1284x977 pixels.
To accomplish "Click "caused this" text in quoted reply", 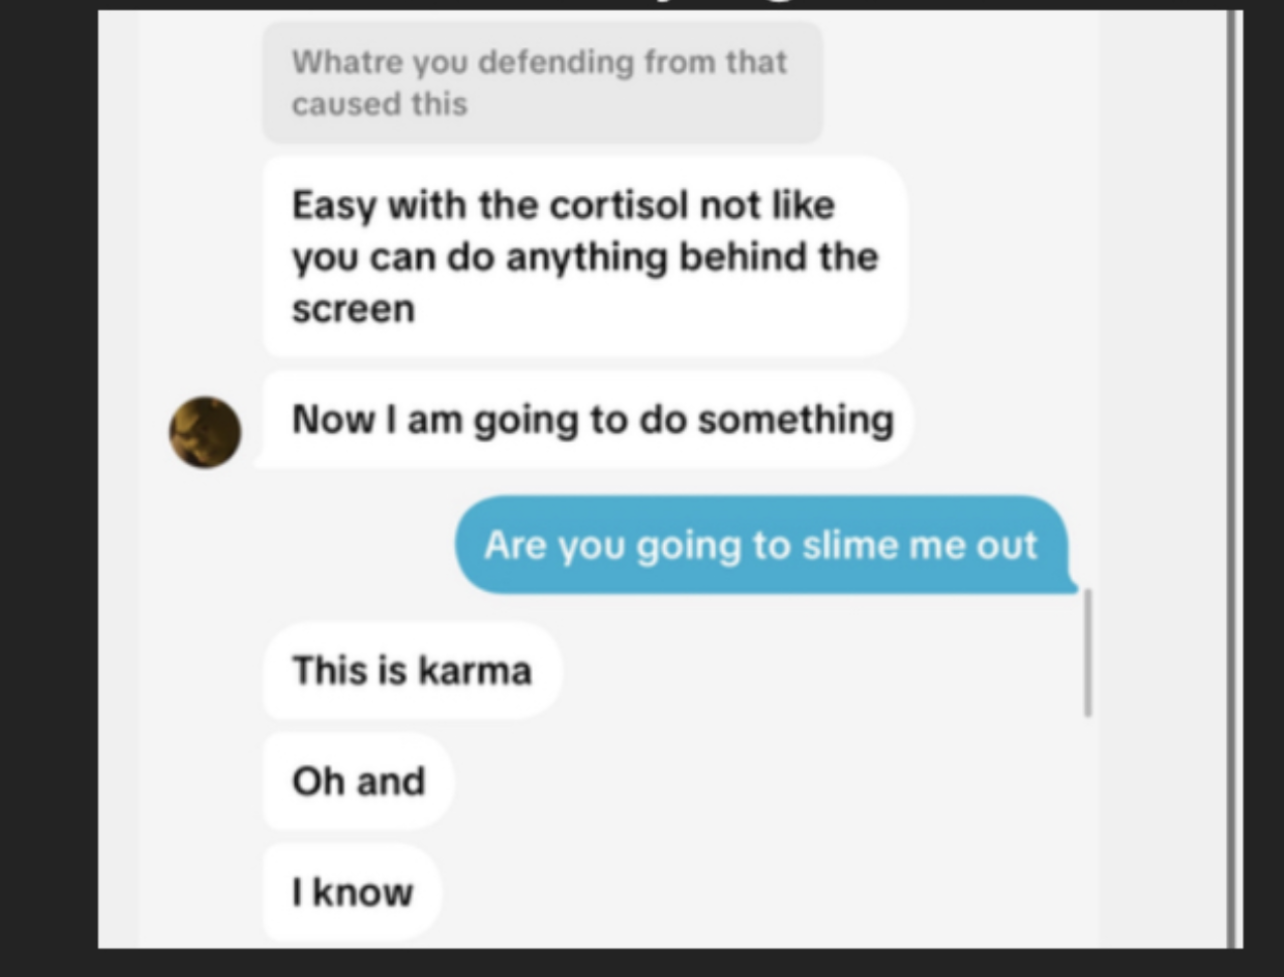I will pyautogui.click(x=379, y=104).
